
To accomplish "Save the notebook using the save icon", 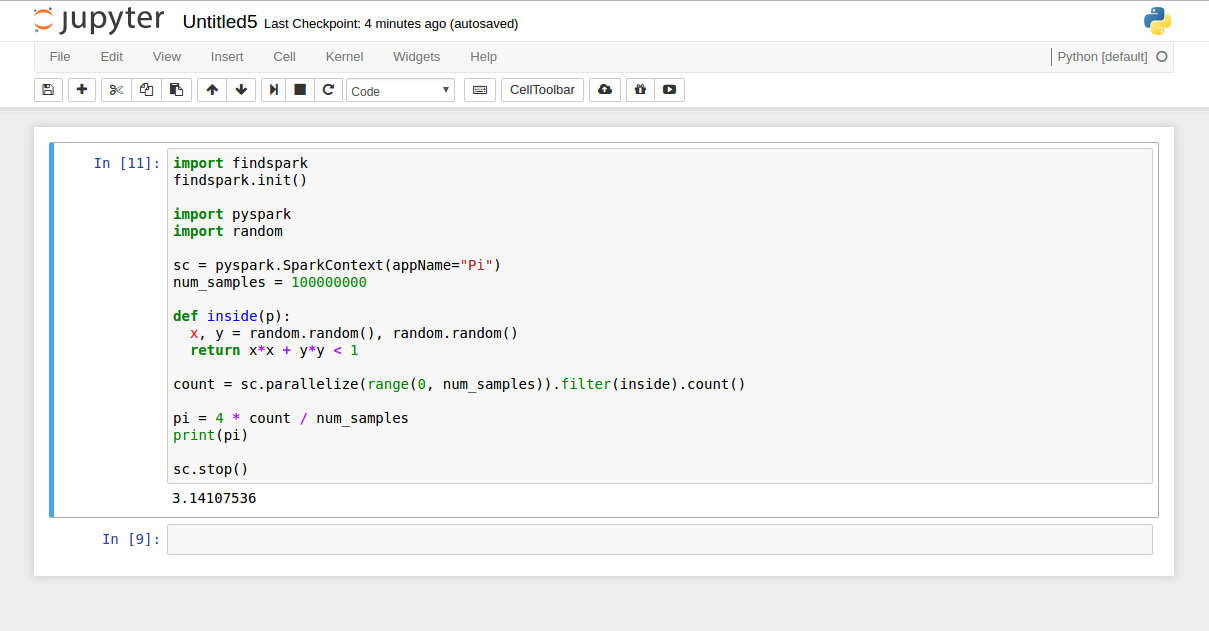I will tap(48, 89).
